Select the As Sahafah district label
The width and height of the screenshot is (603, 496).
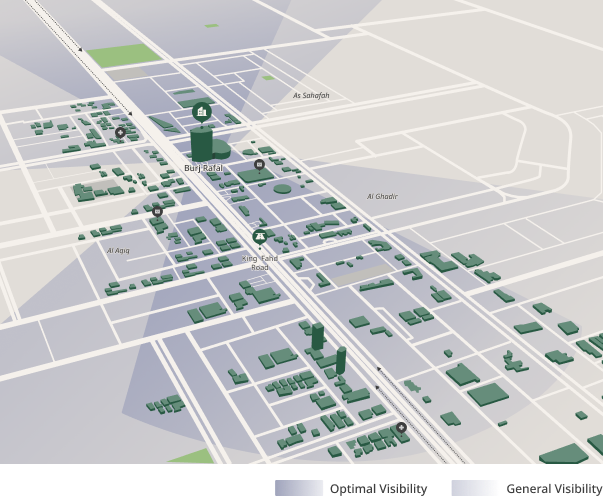point(311,96)
